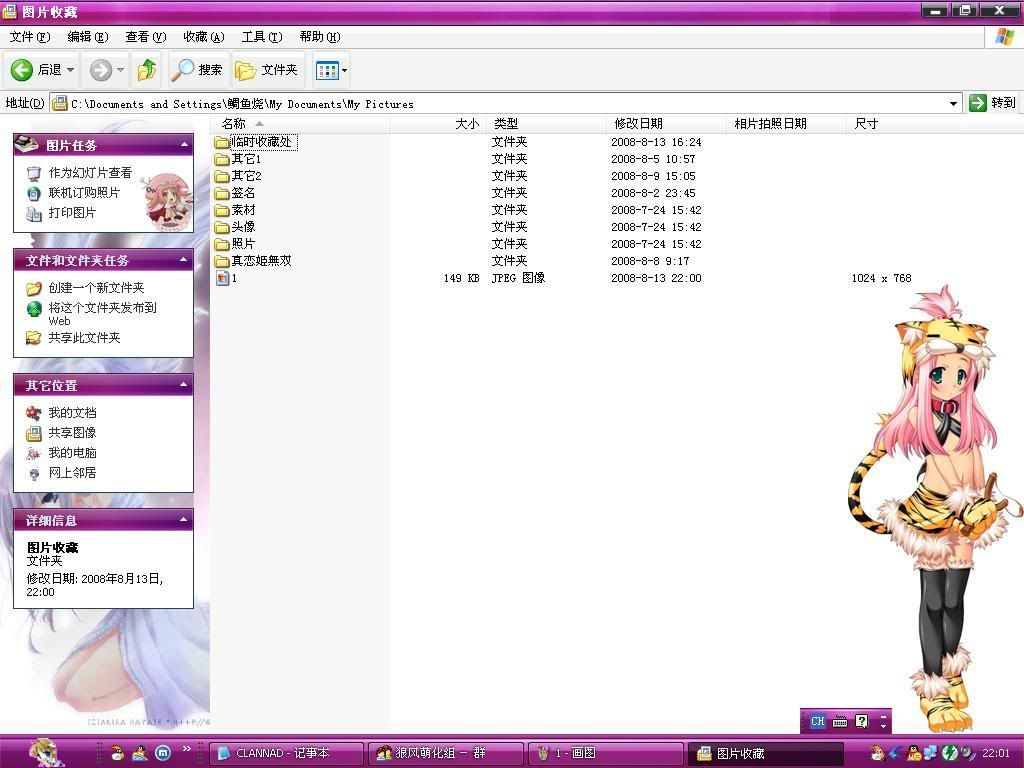
Task: Open the Back button history dropdown
Action: click(x=70, y=70)
